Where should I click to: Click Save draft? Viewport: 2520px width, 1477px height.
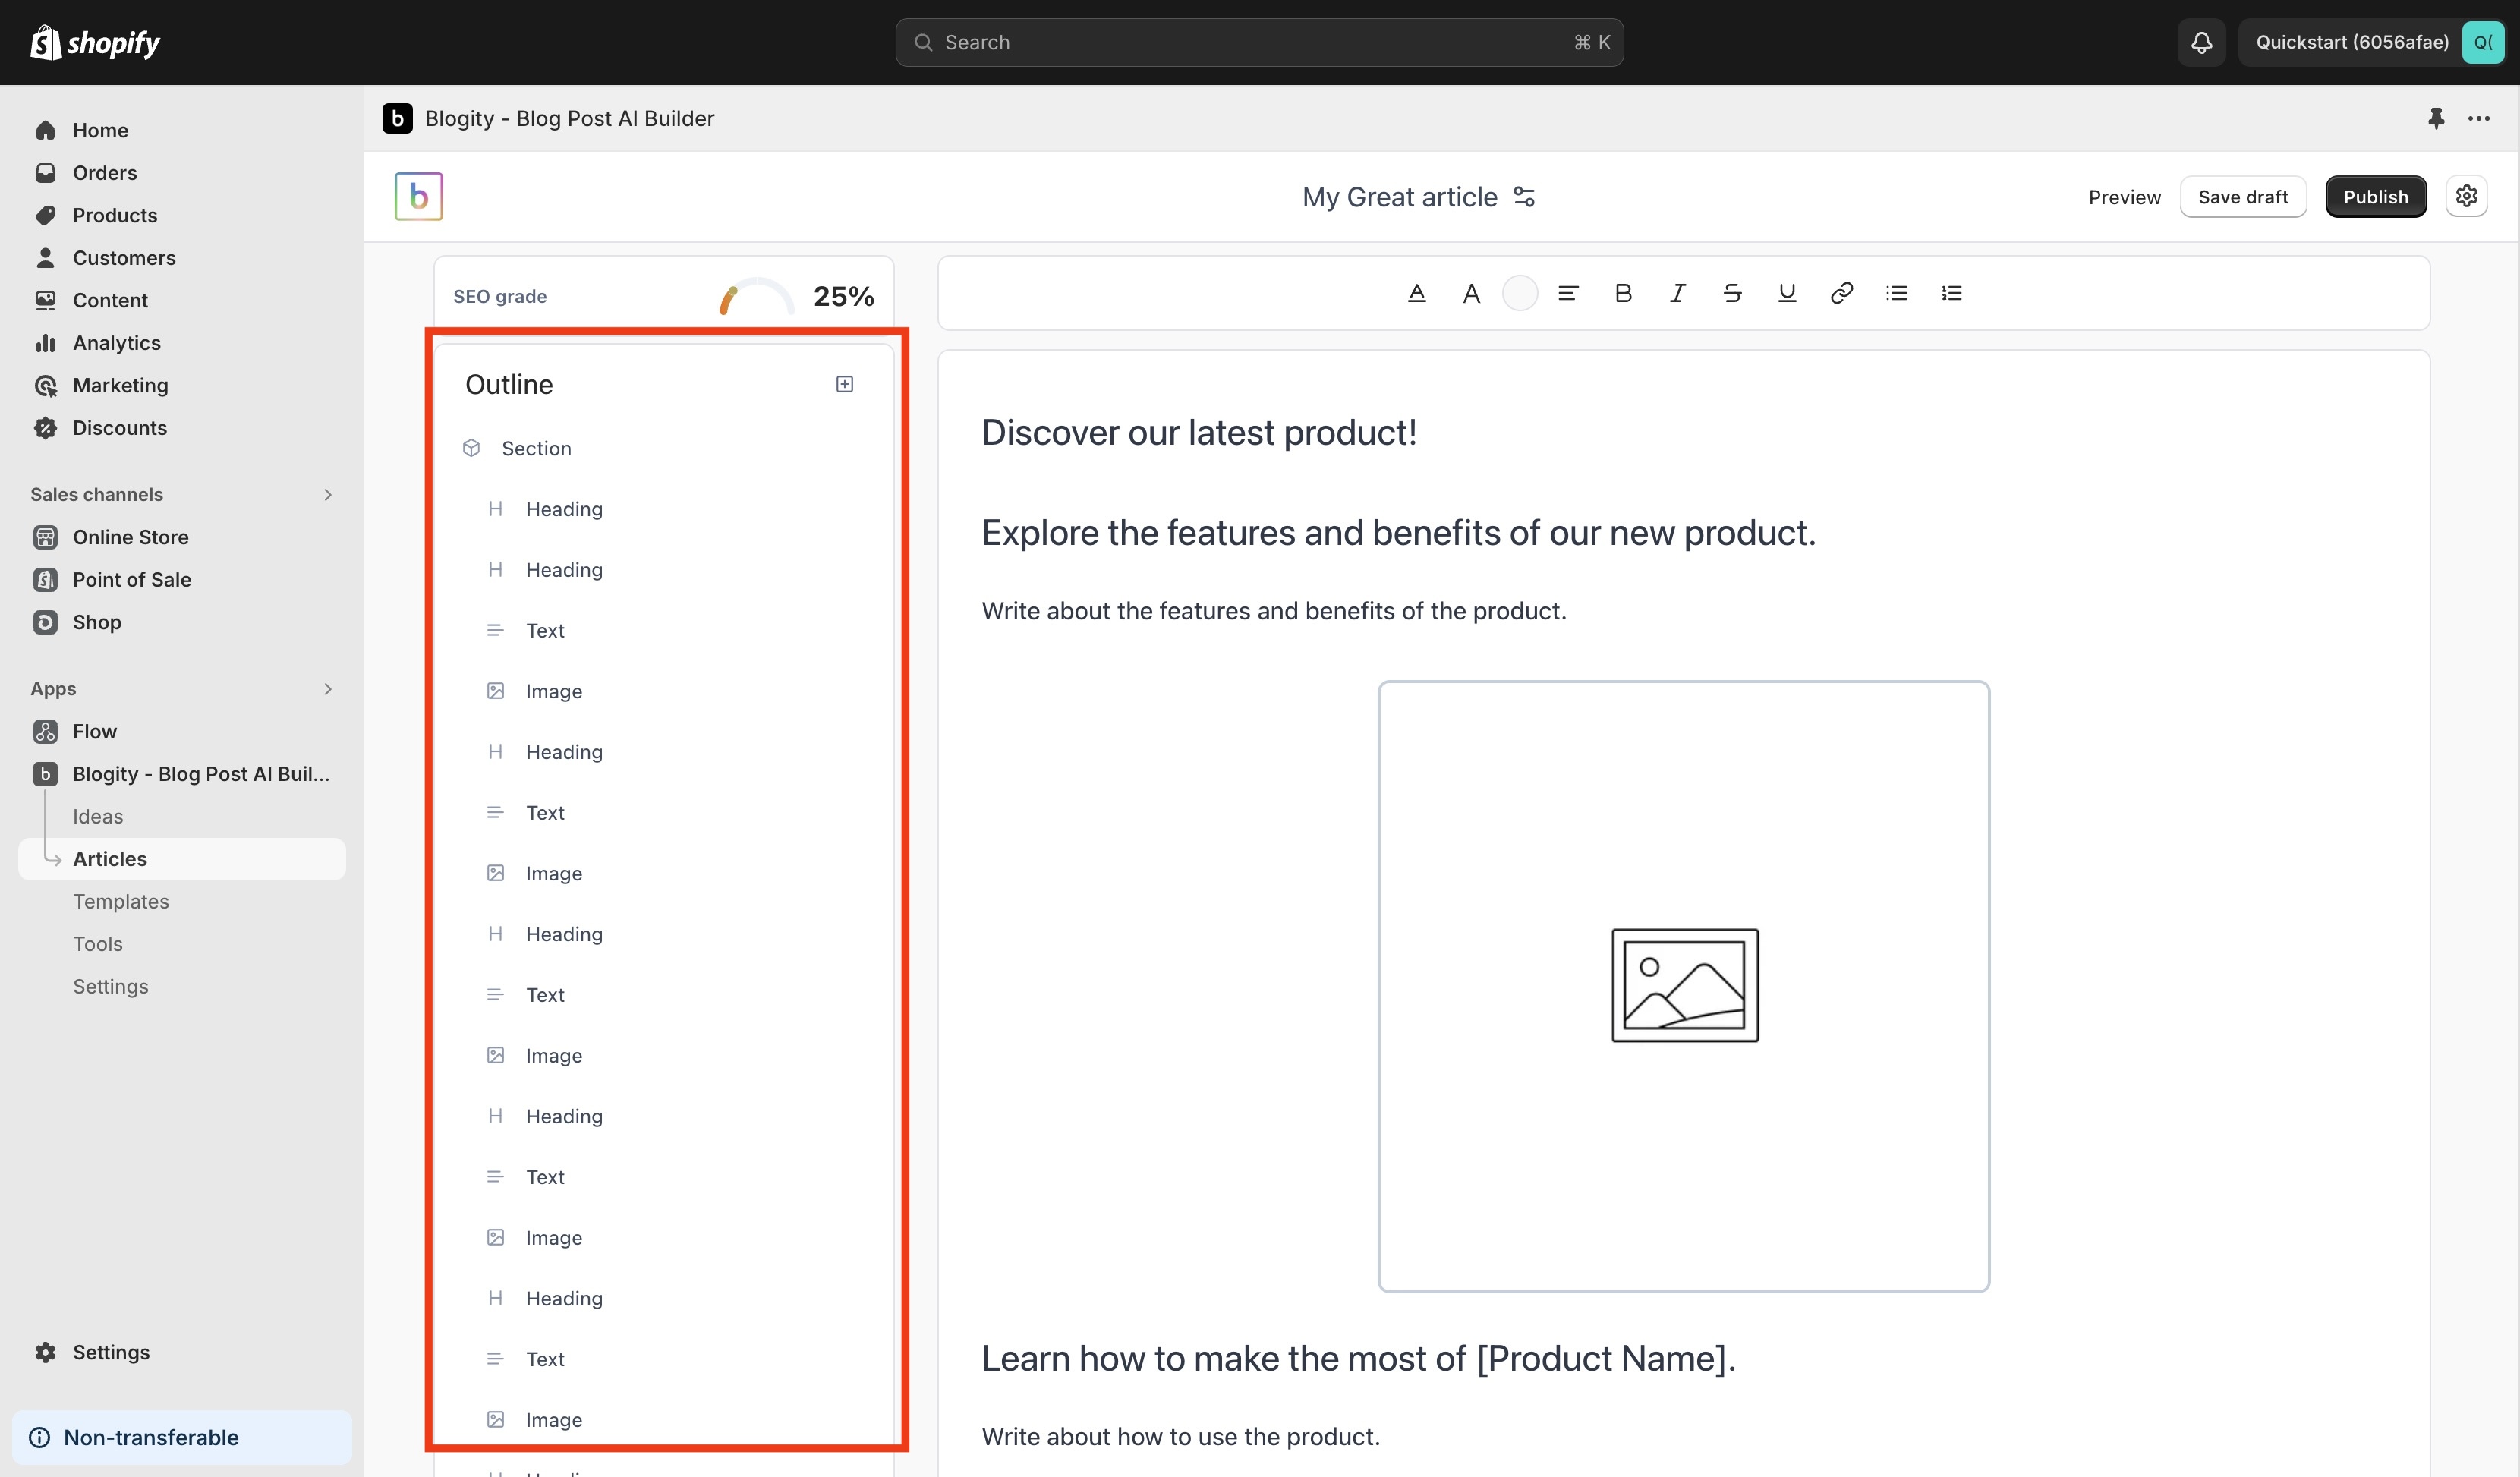point(2242,197)
